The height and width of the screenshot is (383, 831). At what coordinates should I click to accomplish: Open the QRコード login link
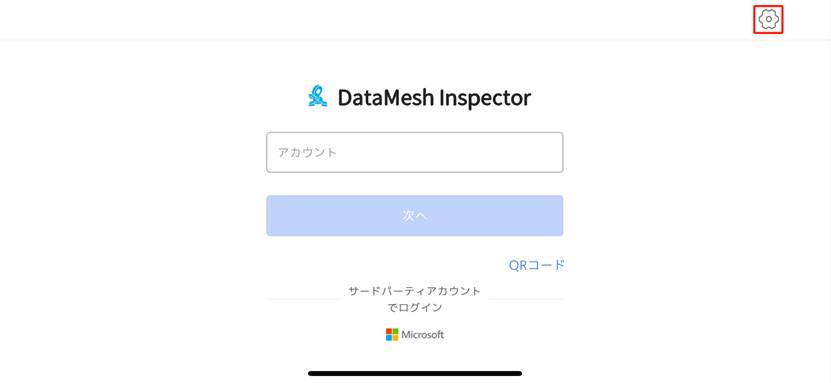(x=536, y=265)
